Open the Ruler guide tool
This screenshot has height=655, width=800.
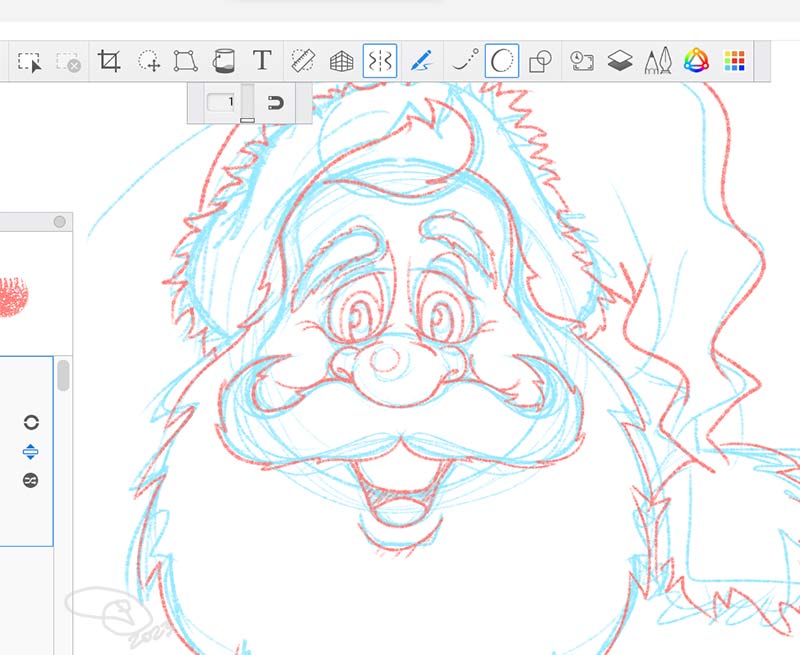point(303,61)
